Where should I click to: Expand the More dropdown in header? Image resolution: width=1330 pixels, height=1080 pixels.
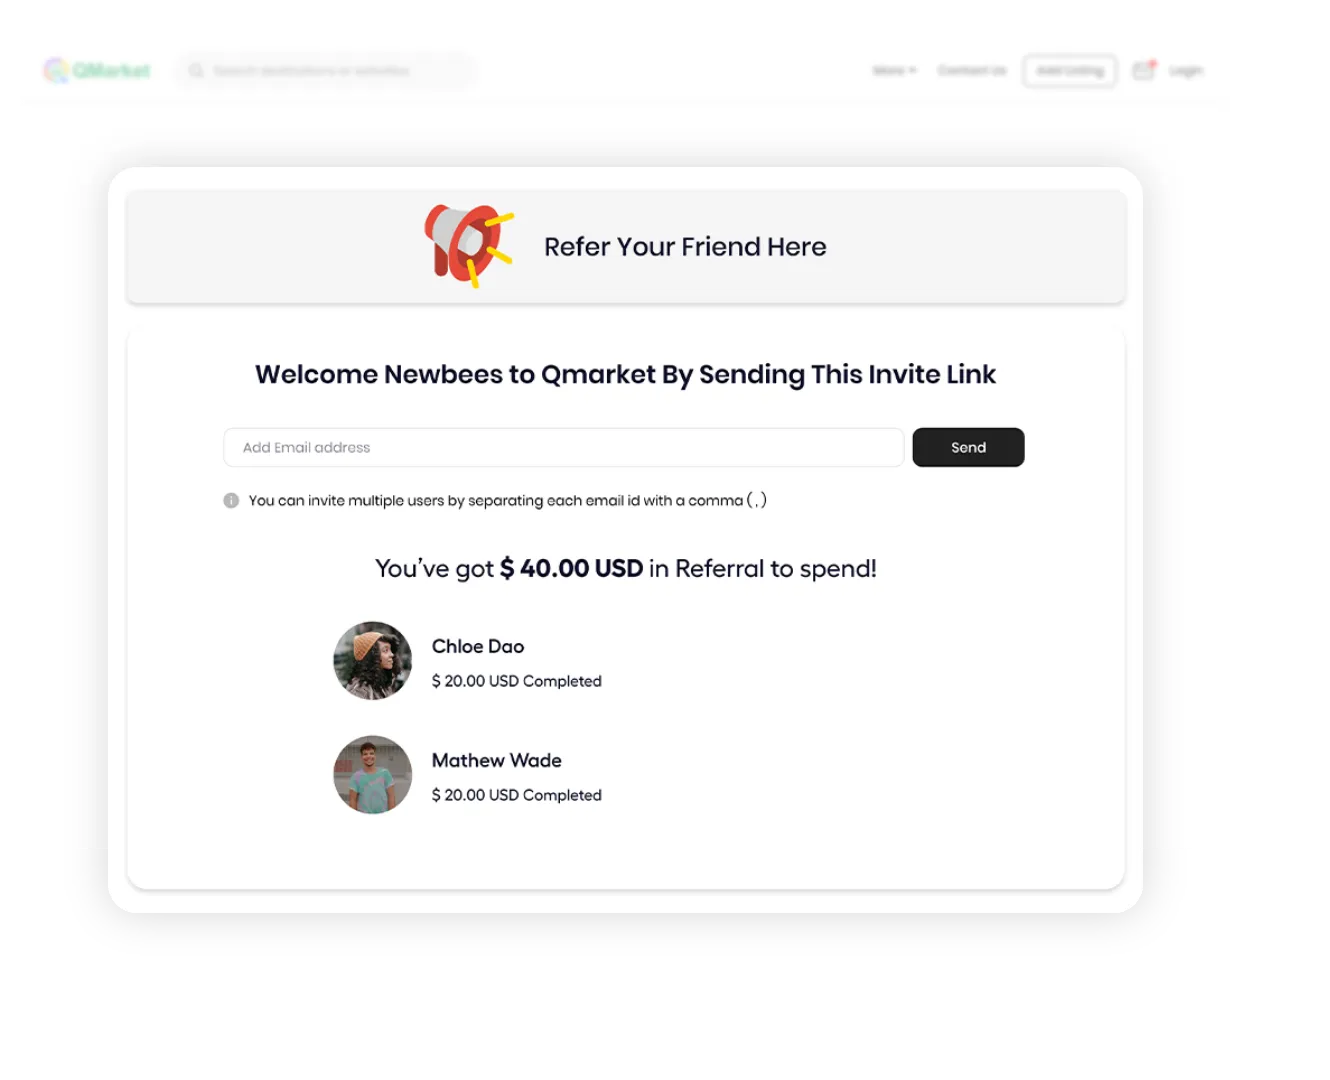(x=894, y=70)
